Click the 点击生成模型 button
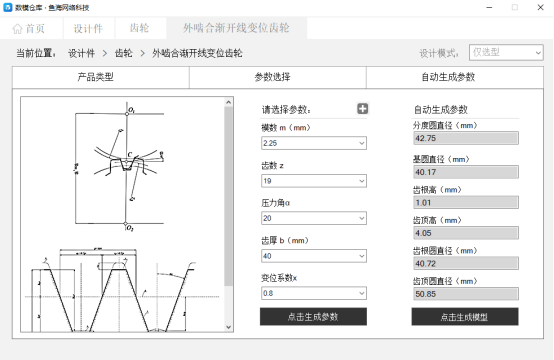 pyautogui.click(x=465, y=317)
